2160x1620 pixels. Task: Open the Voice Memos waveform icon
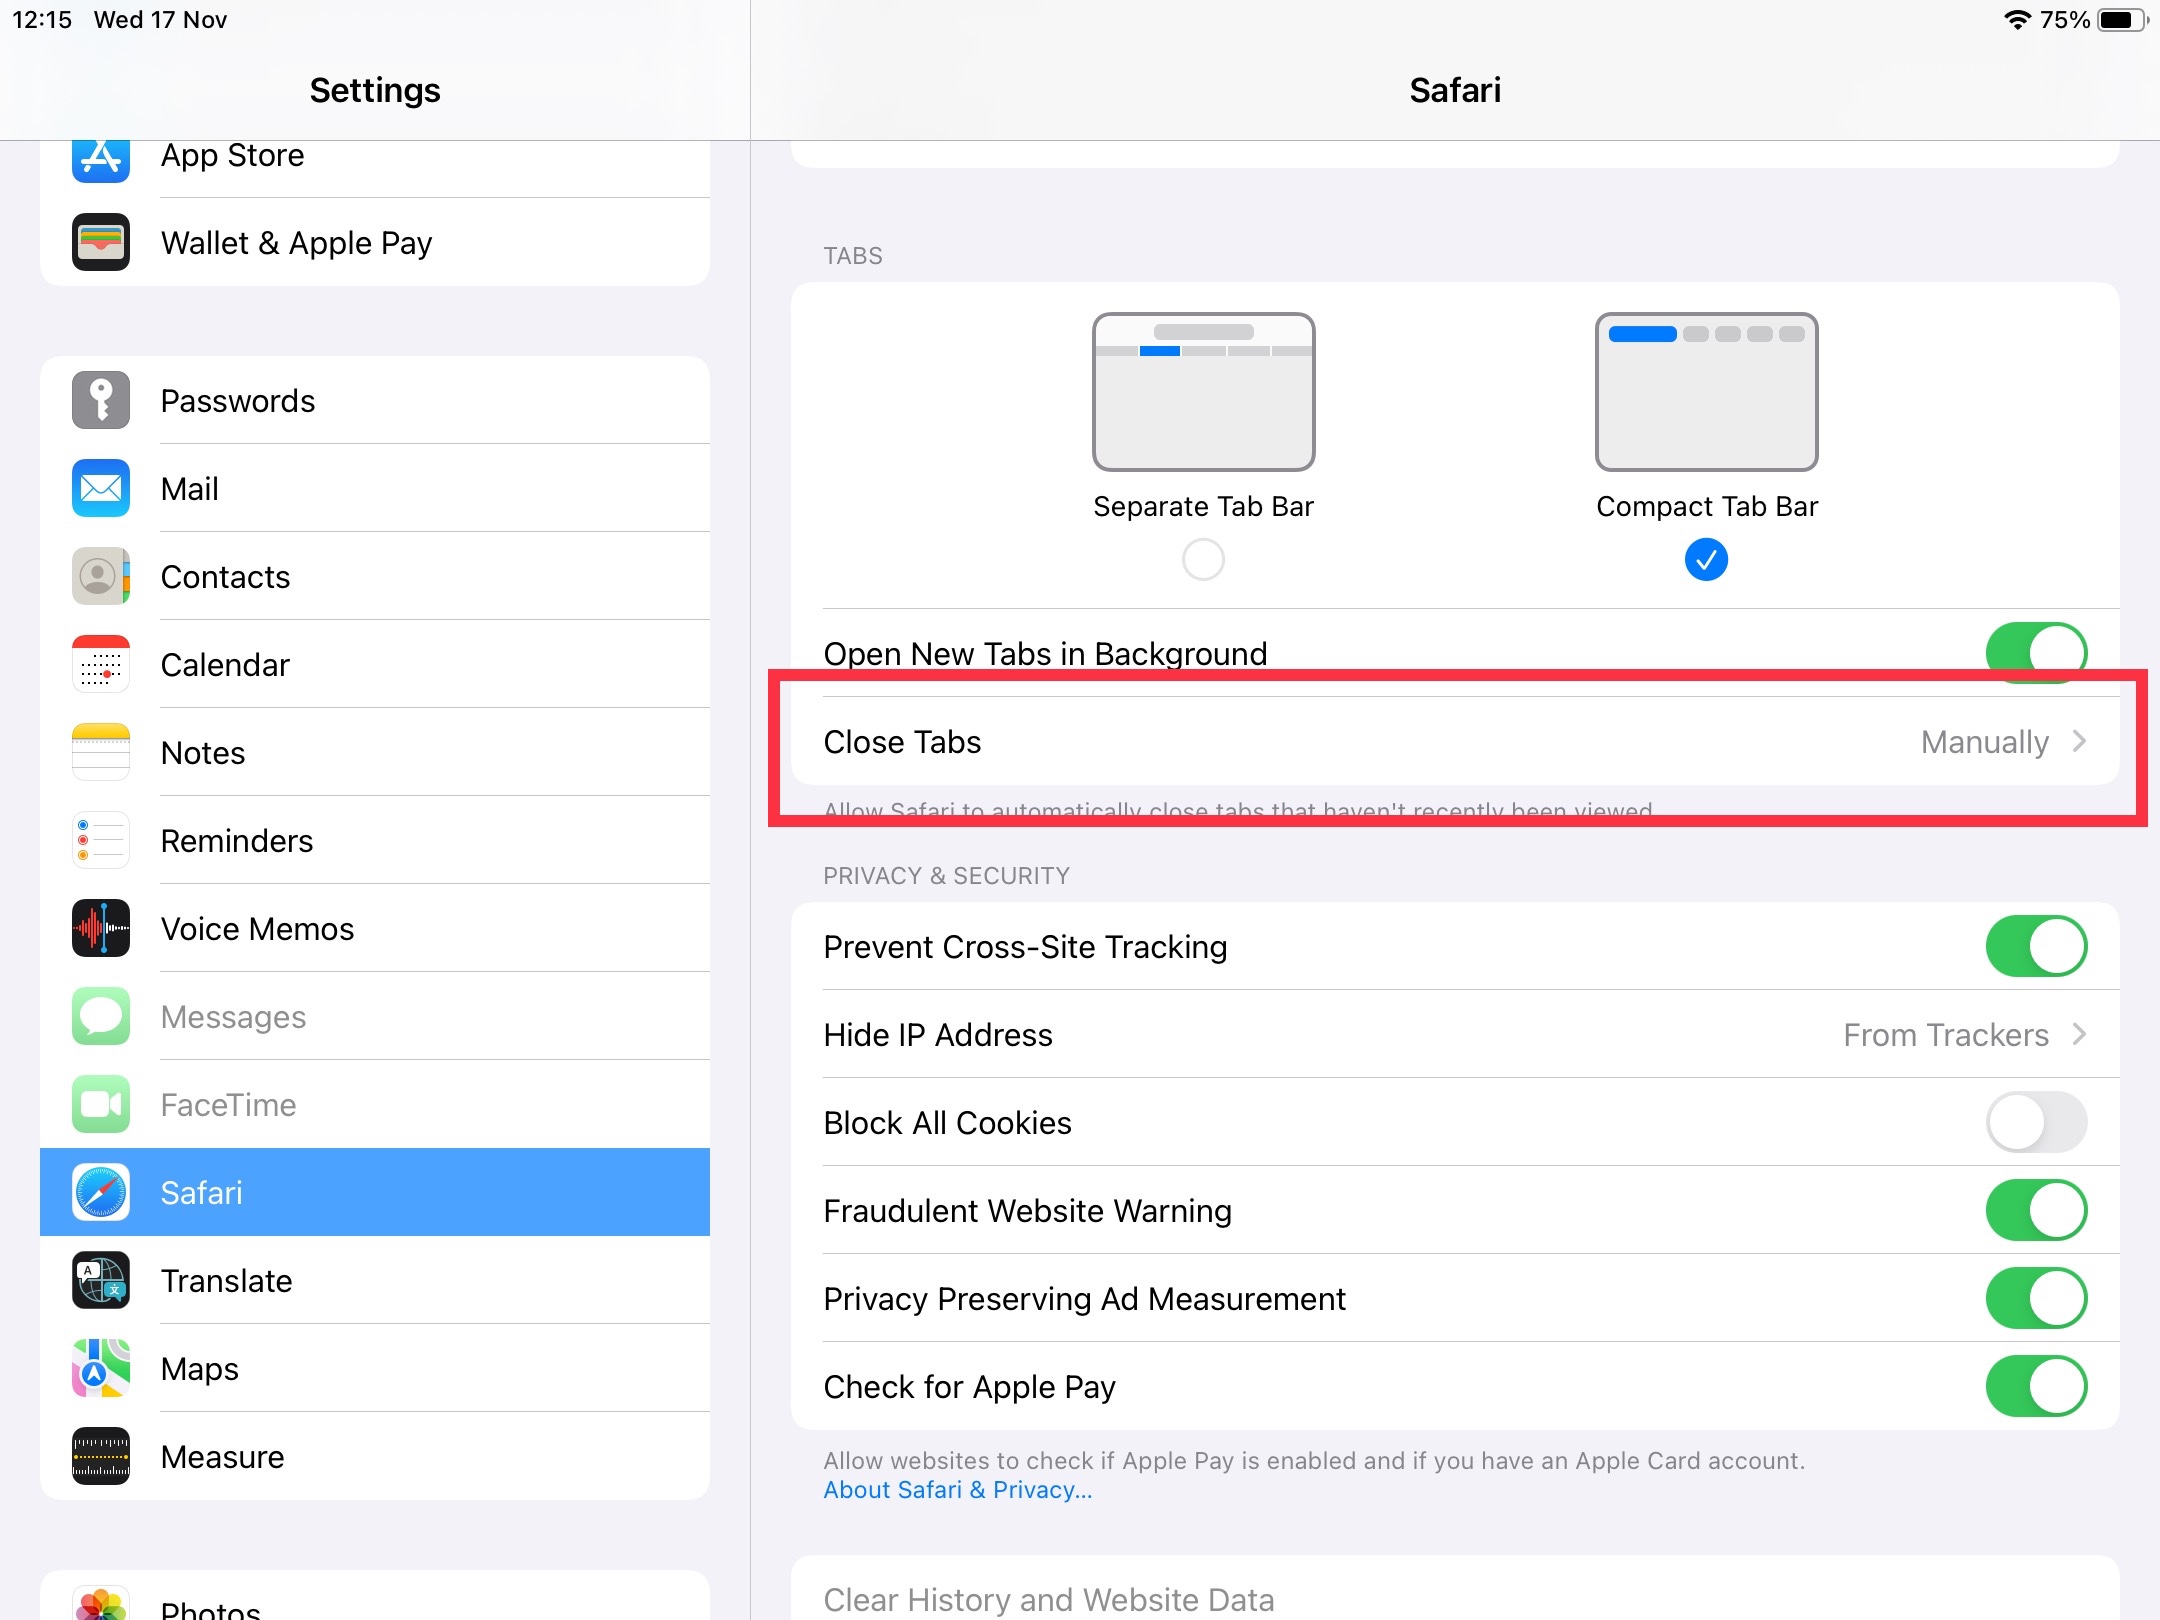pyautogui.click(x=100, y=928)
